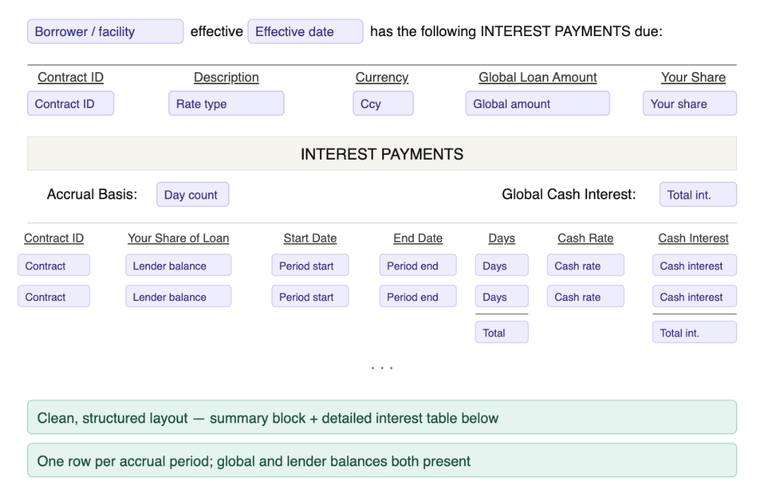
Task: Select the 'One row per accrual period' note
Action: click(381, 461)
